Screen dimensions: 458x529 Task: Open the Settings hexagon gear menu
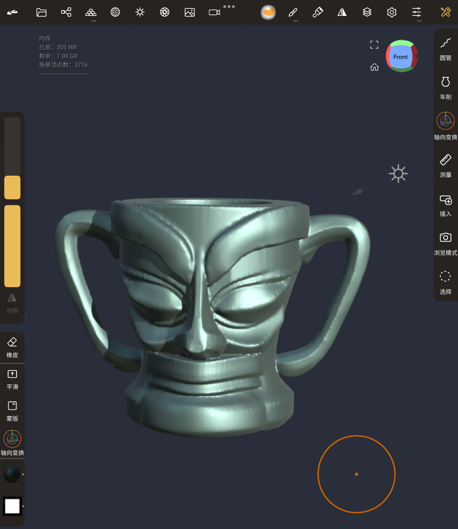click(x=392, y=12)
